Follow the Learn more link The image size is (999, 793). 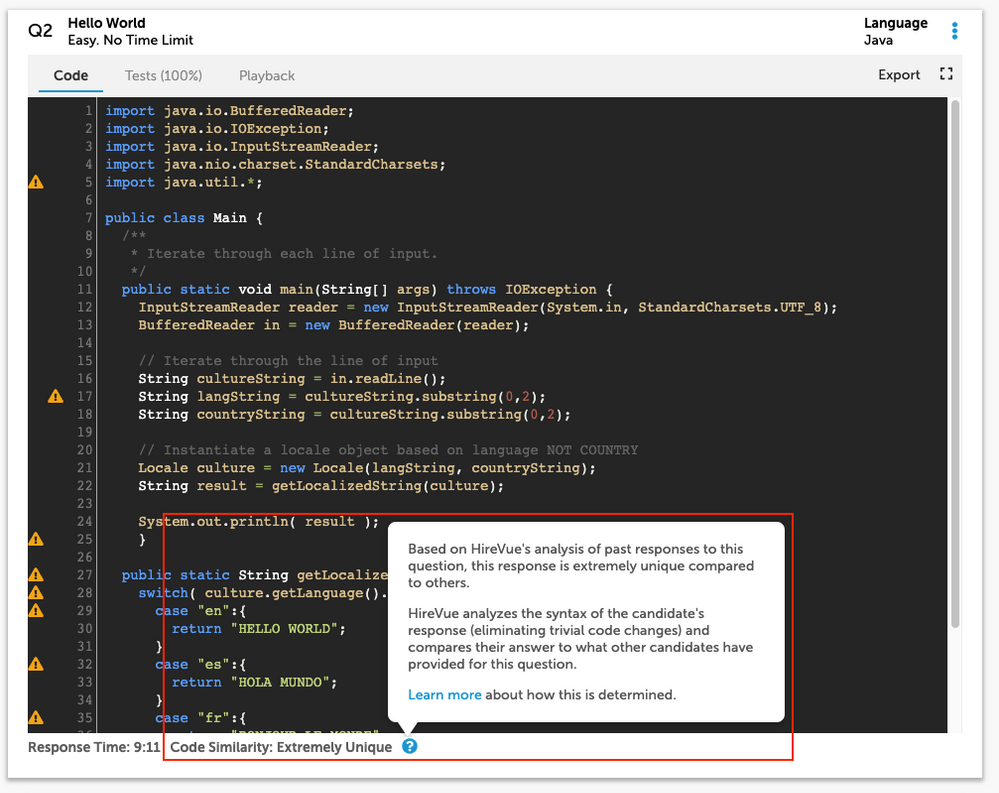(x=444, y=694)
